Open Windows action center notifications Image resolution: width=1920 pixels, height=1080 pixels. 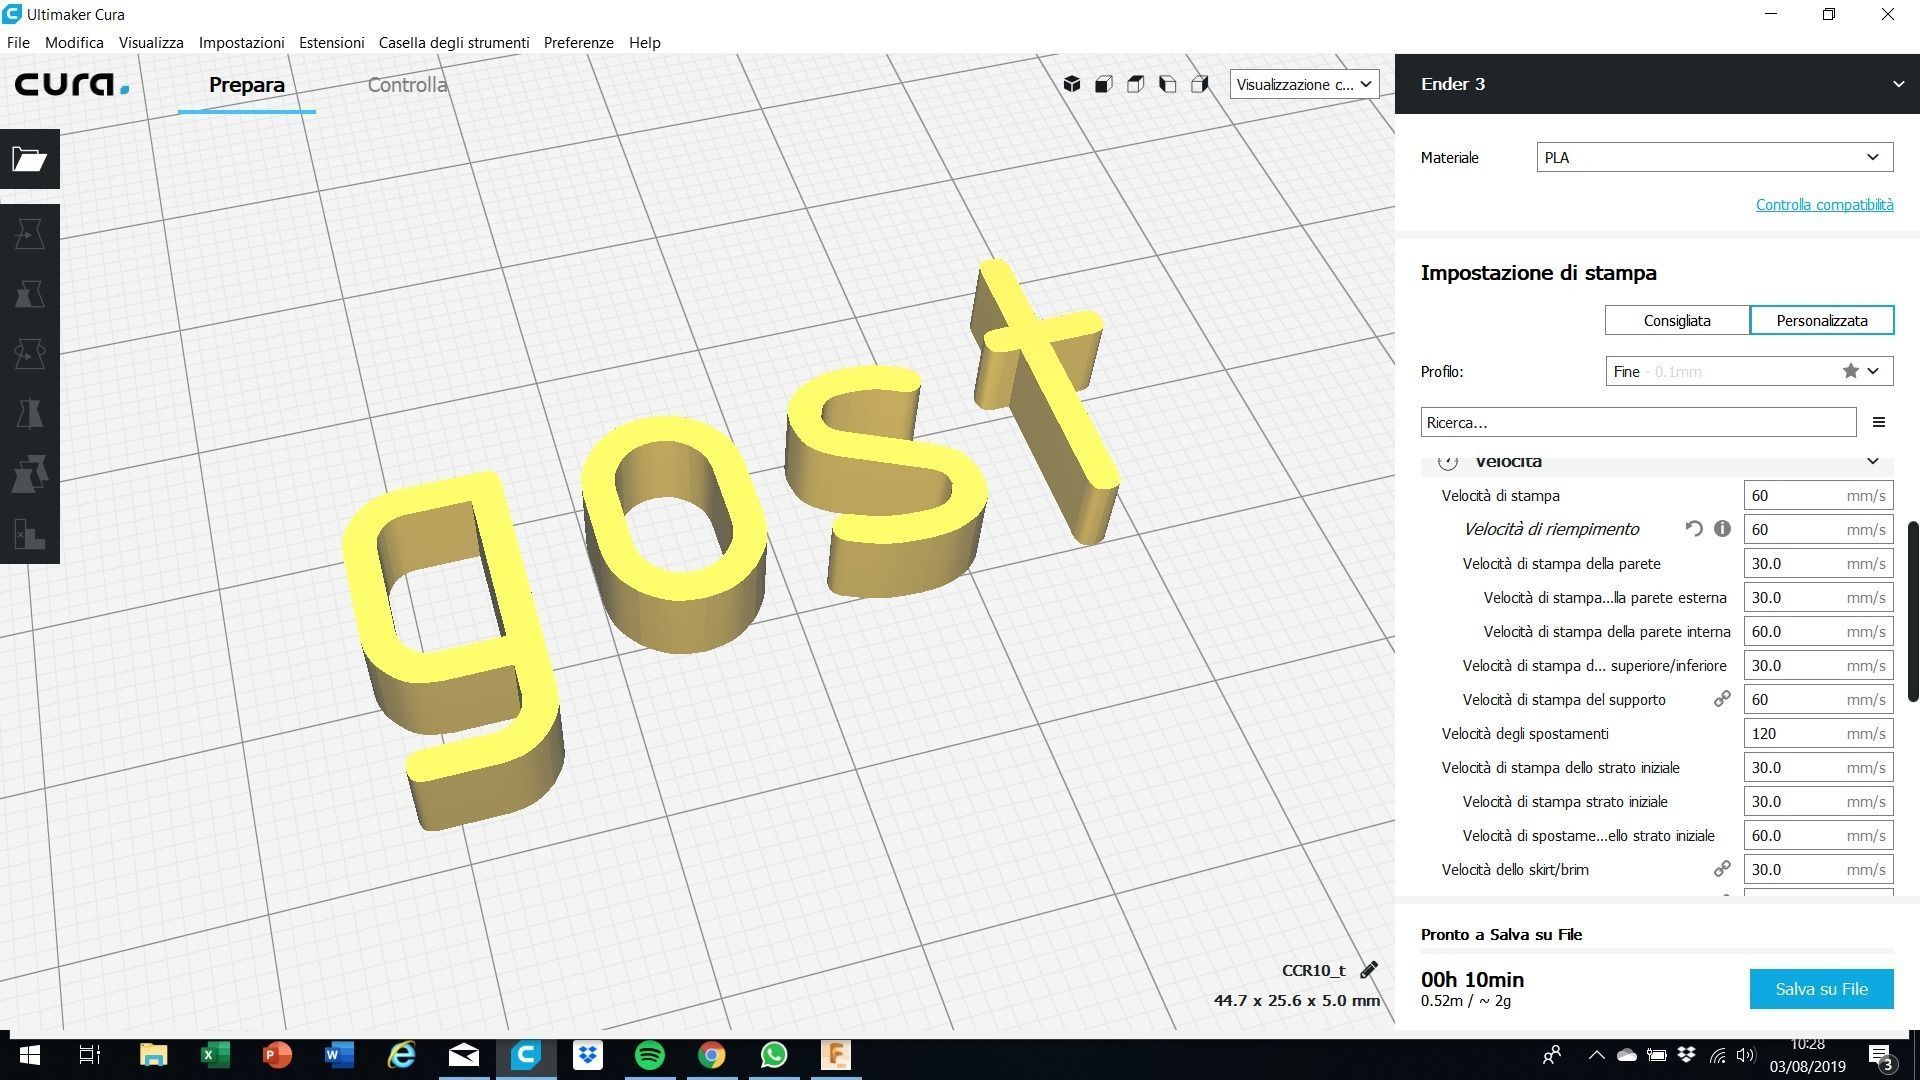[x=1880, y=1056]
